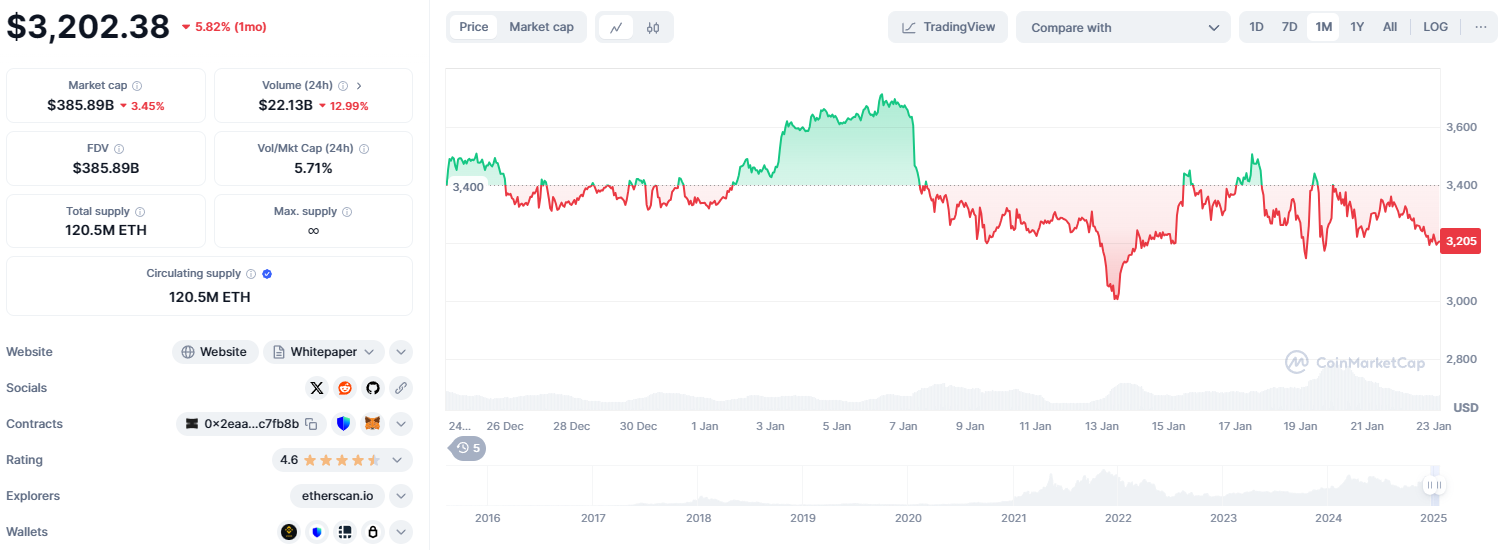Expand the Wallets list chevron

(x=401, y=532)
